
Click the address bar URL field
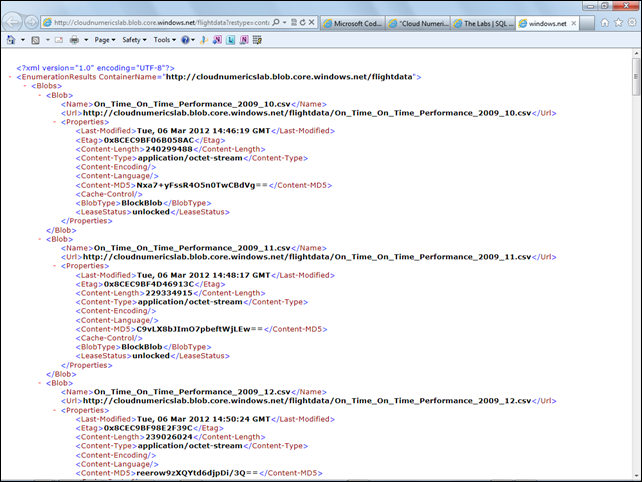[161, 23]
